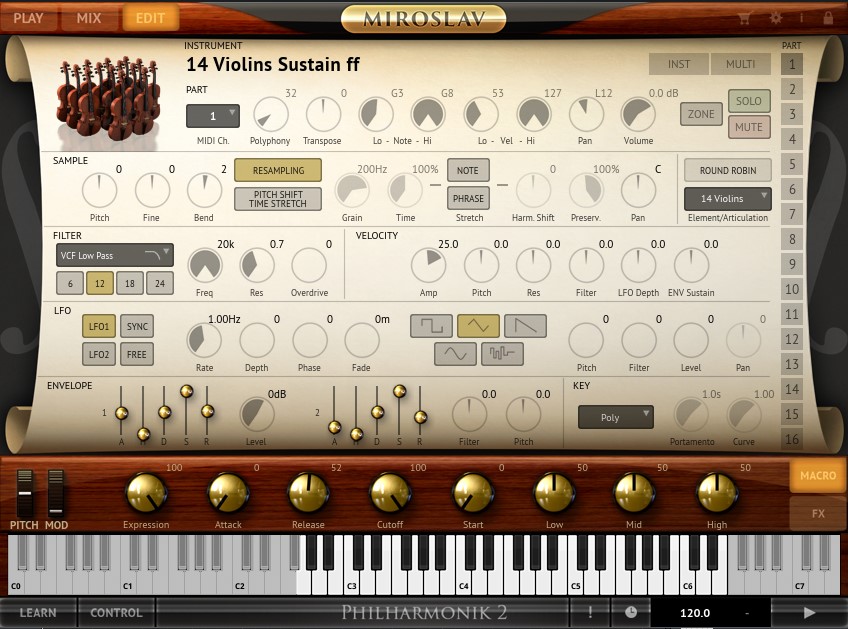Viewport: 848px width, 629px height.
Task: Switch to the MIX tab
Action: pos(89,18)
